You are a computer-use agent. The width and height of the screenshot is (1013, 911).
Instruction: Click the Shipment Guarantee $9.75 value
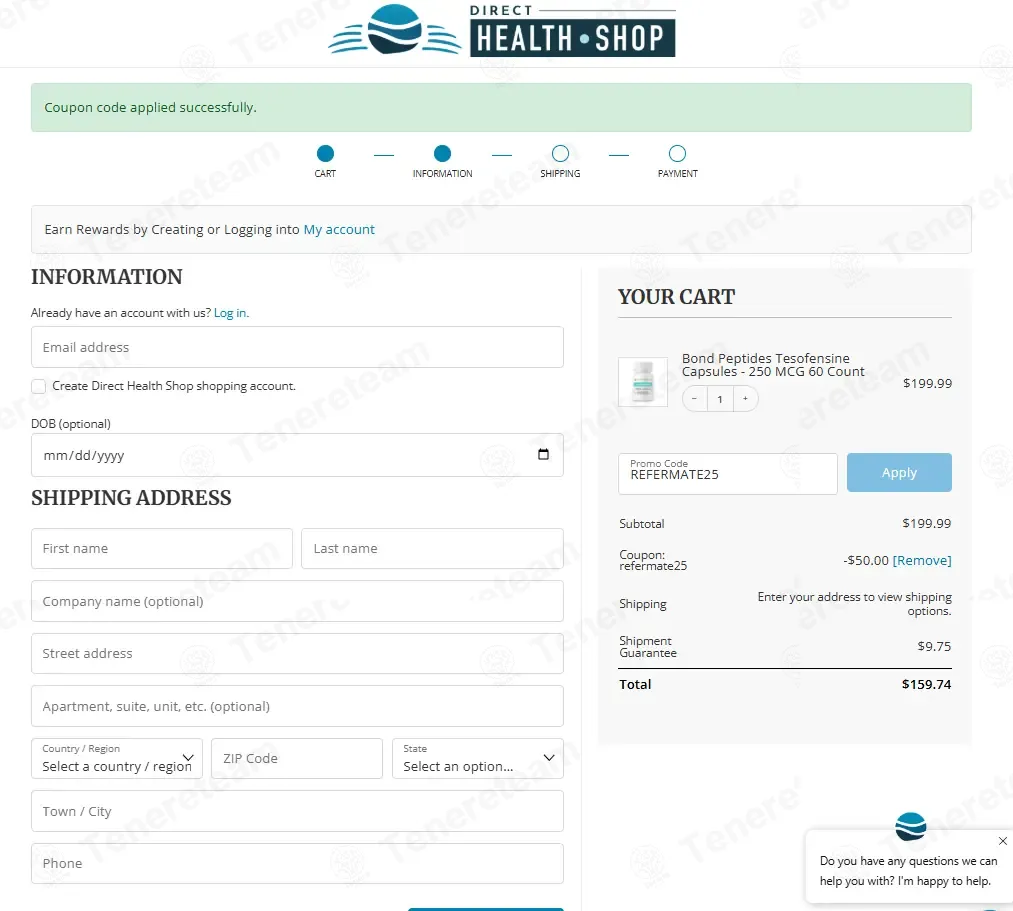(934, 646)
